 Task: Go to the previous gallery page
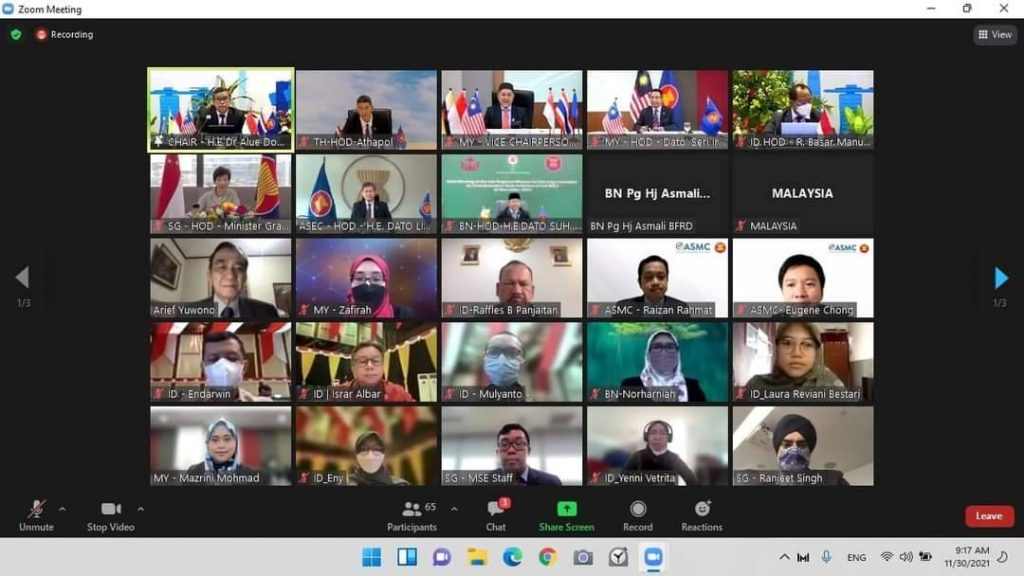point(22,278)
